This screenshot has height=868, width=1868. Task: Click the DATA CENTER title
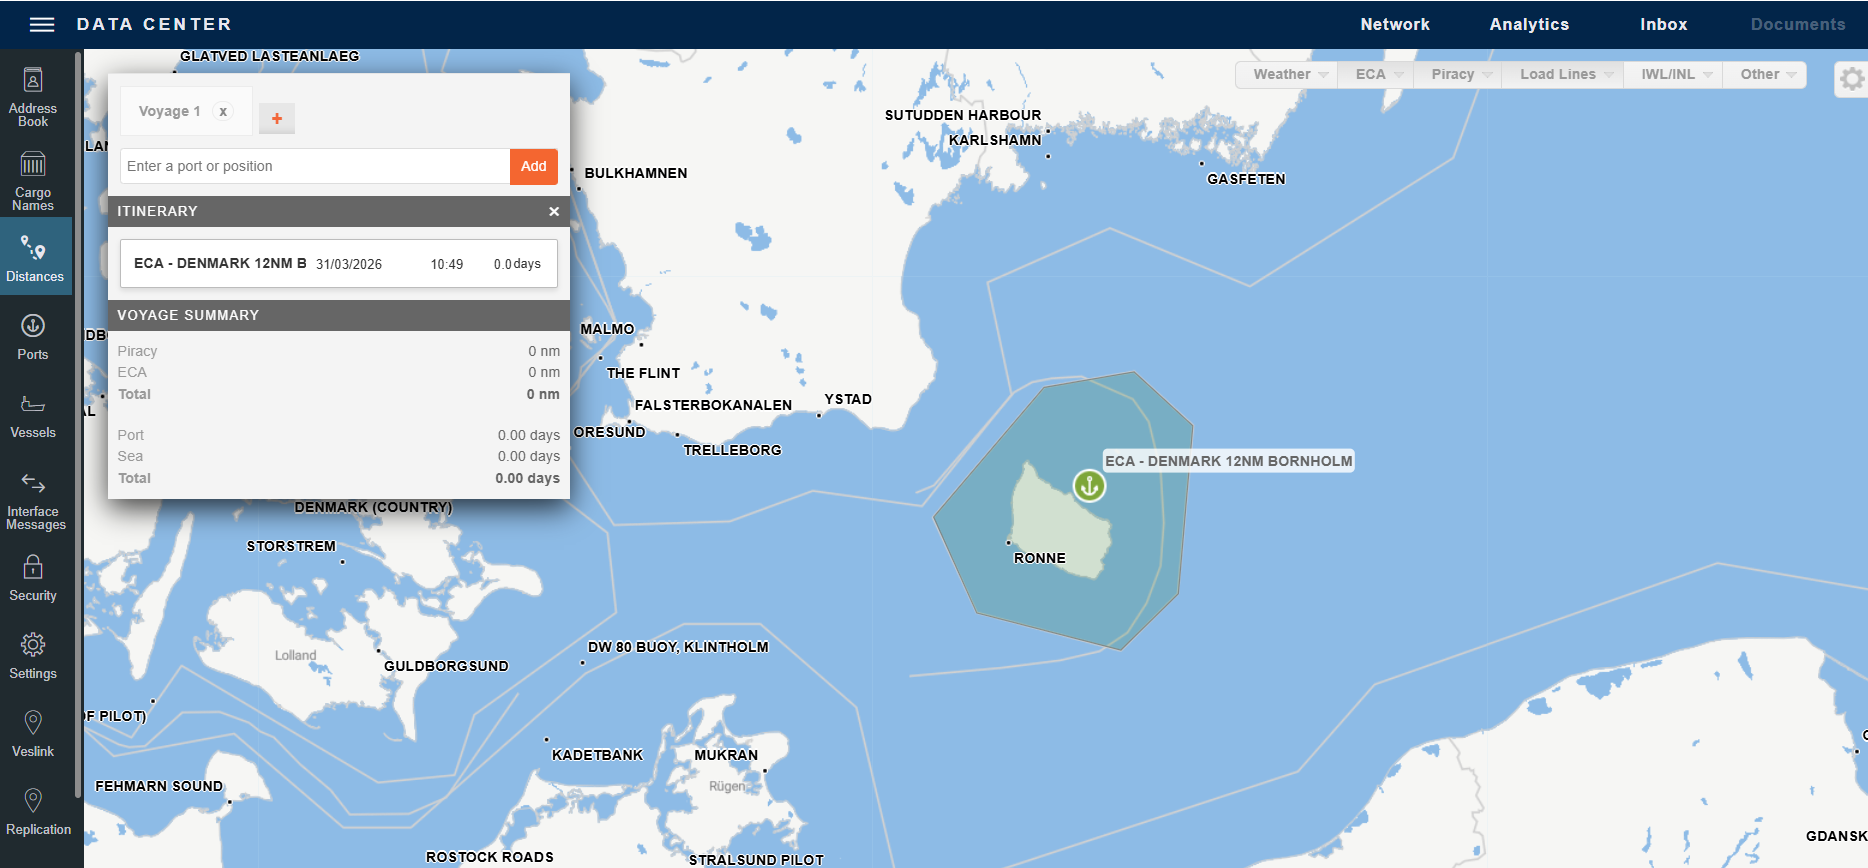coord(154,24)
